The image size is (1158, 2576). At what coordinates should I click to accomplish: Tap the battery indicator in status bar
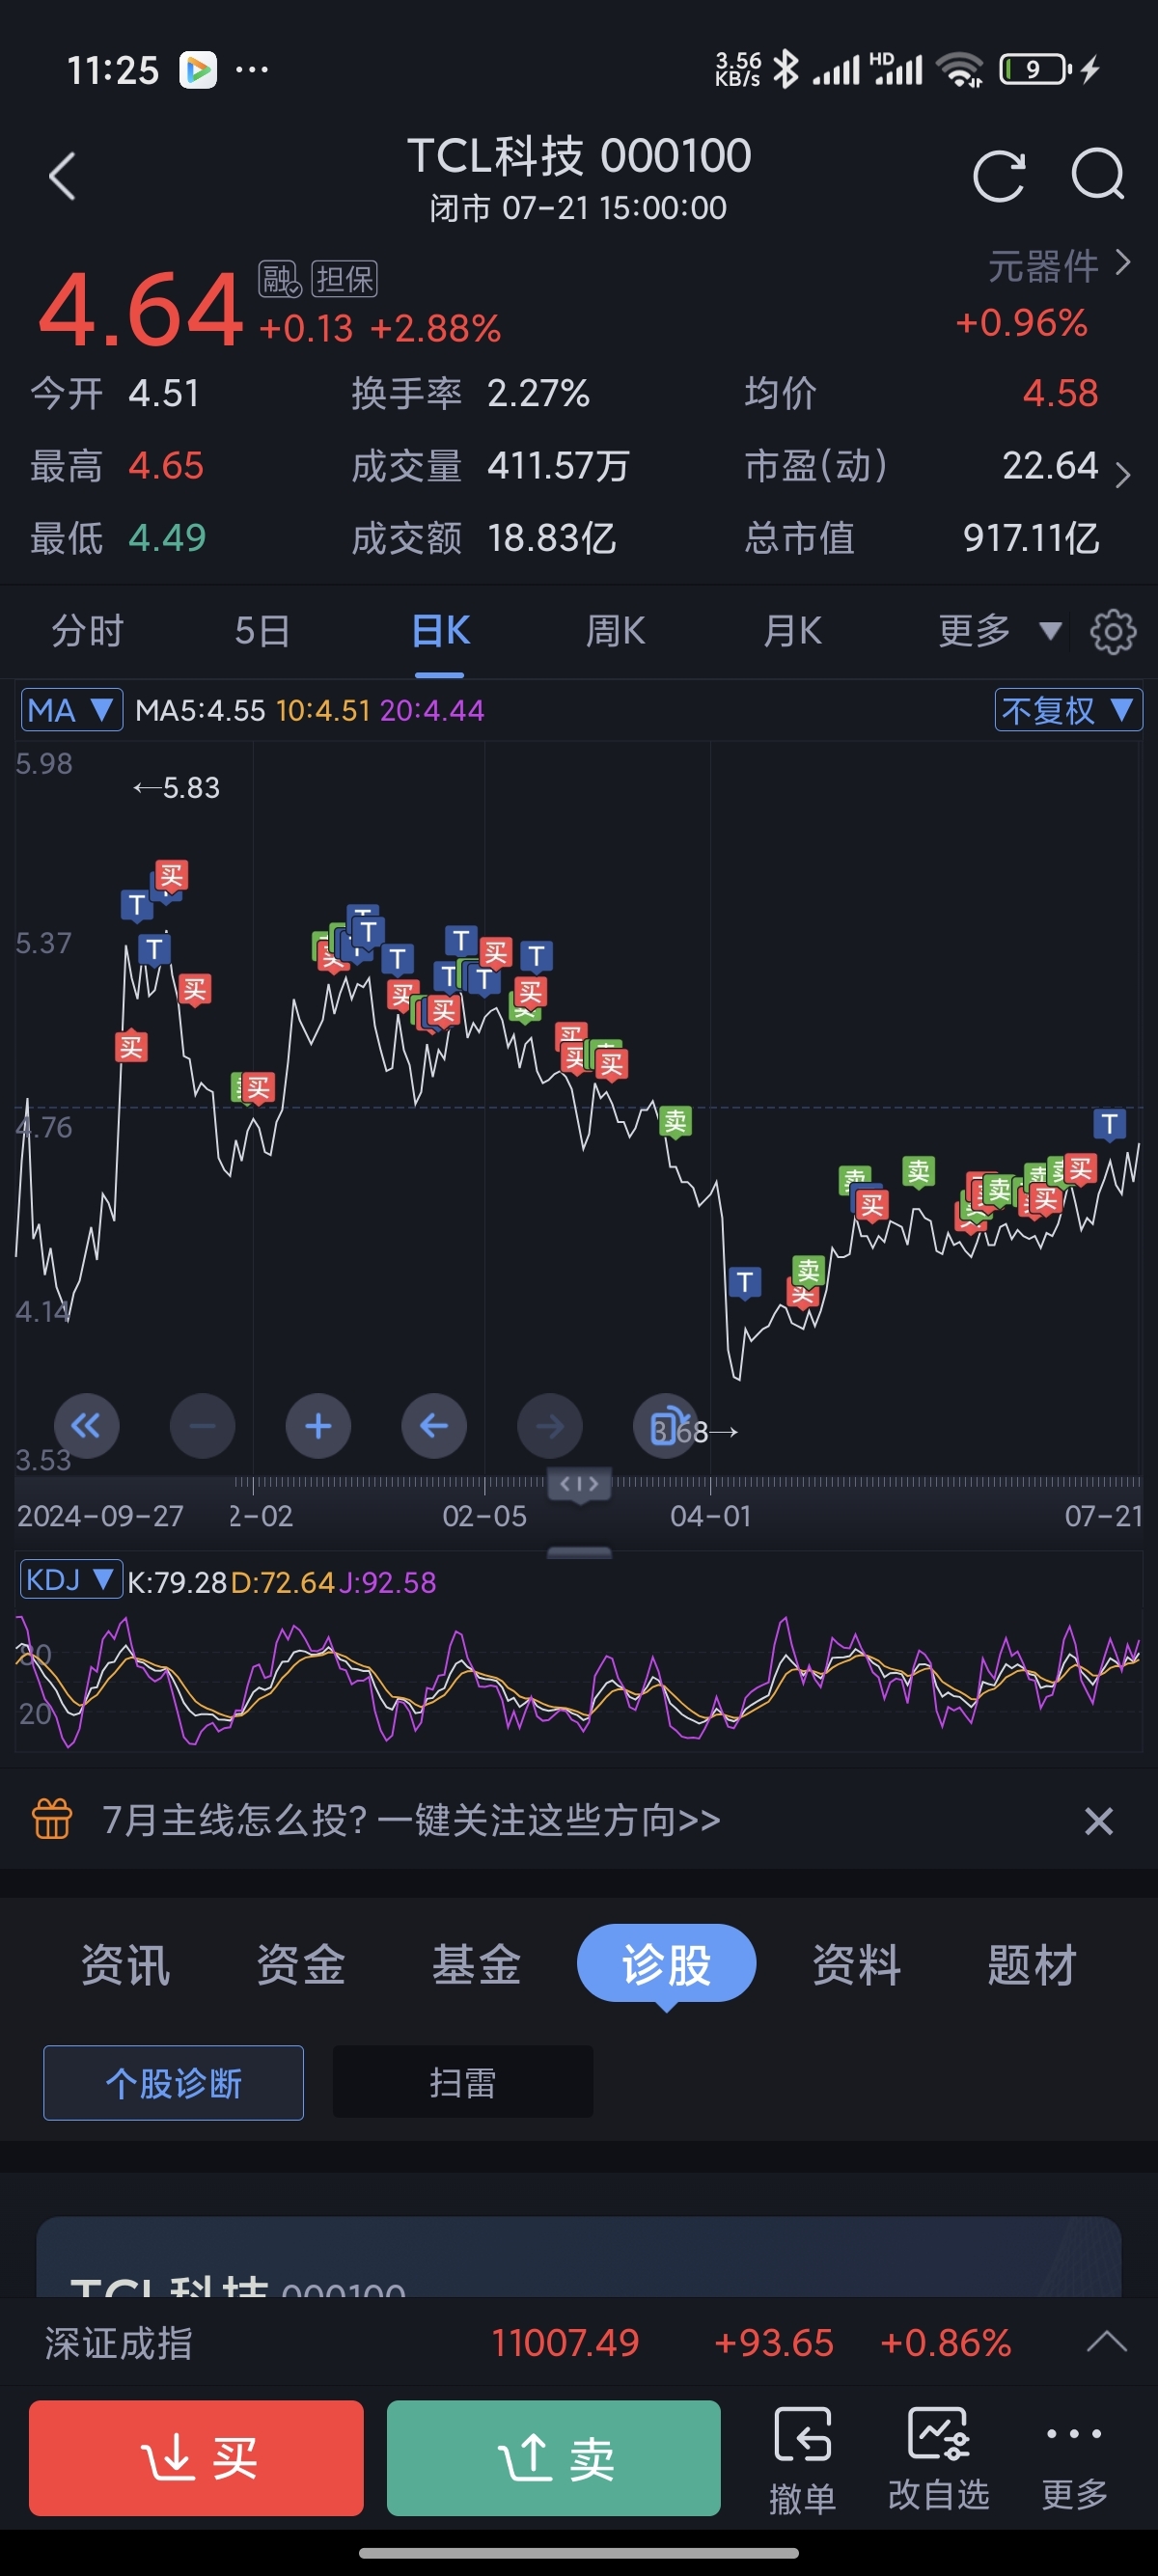tap(1036, 69)
